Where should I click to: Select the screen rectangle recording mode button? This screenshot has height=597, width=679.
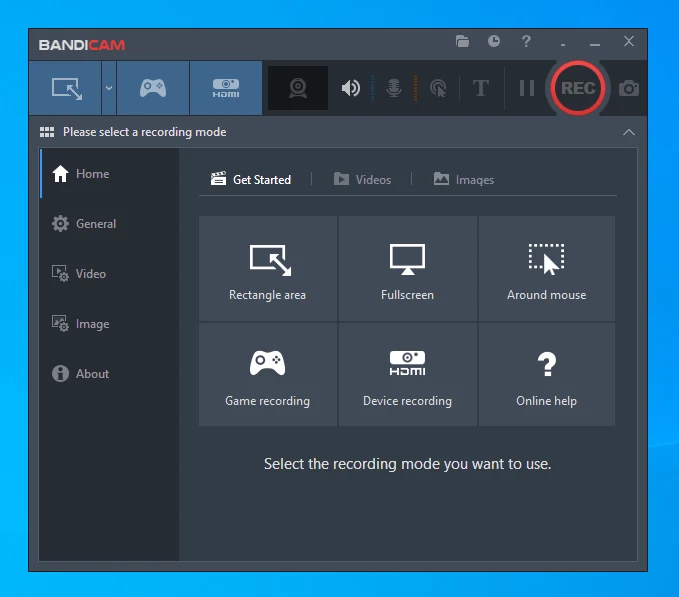point(65,88)
